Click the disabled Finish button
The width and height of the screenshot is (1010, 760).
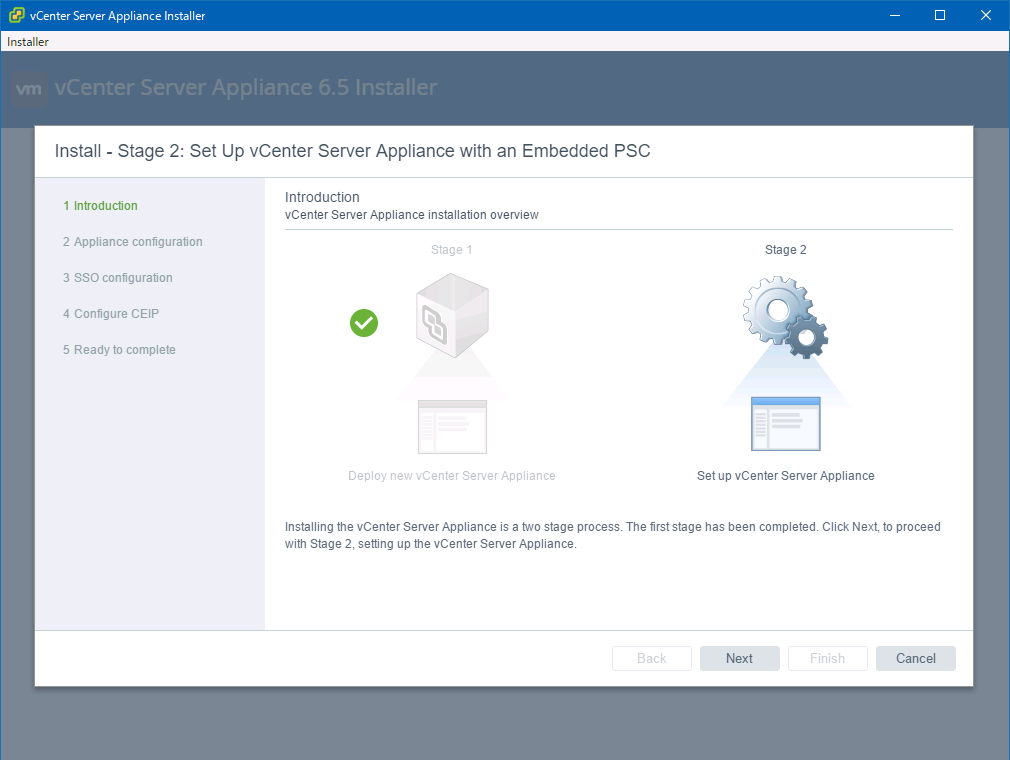click(827, 658)
